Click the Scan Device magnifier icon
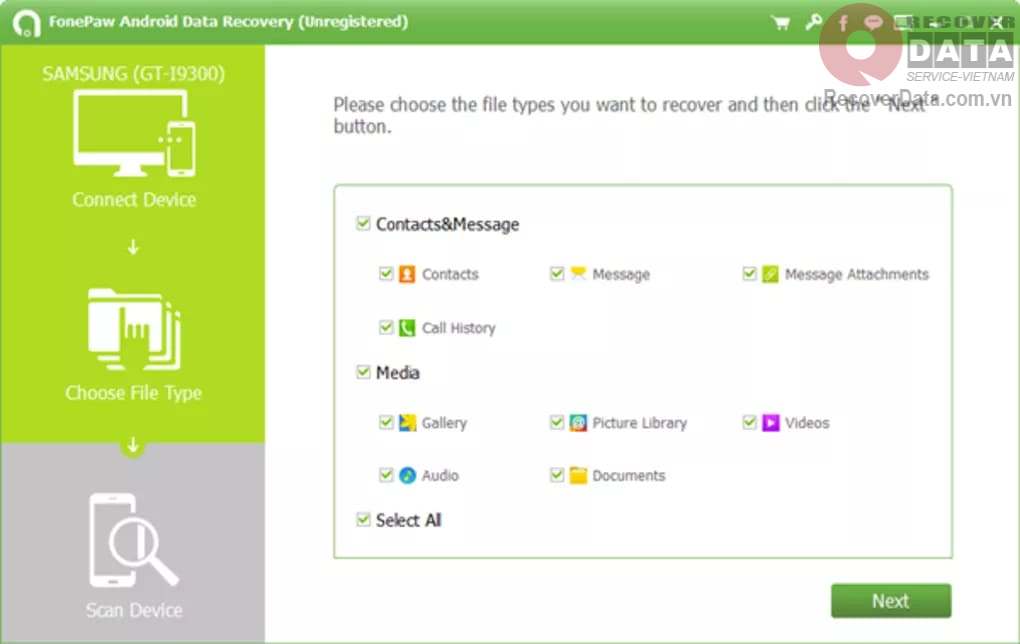The image size is (1020, 644). pos(133,540)
